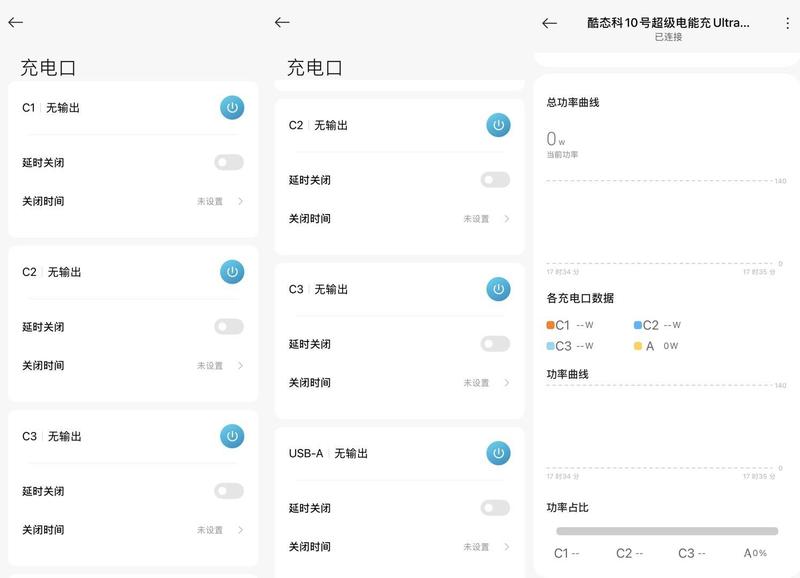Tap C1 port power button
The height and width of the screenshot is (578, 800).
[232, 108]
